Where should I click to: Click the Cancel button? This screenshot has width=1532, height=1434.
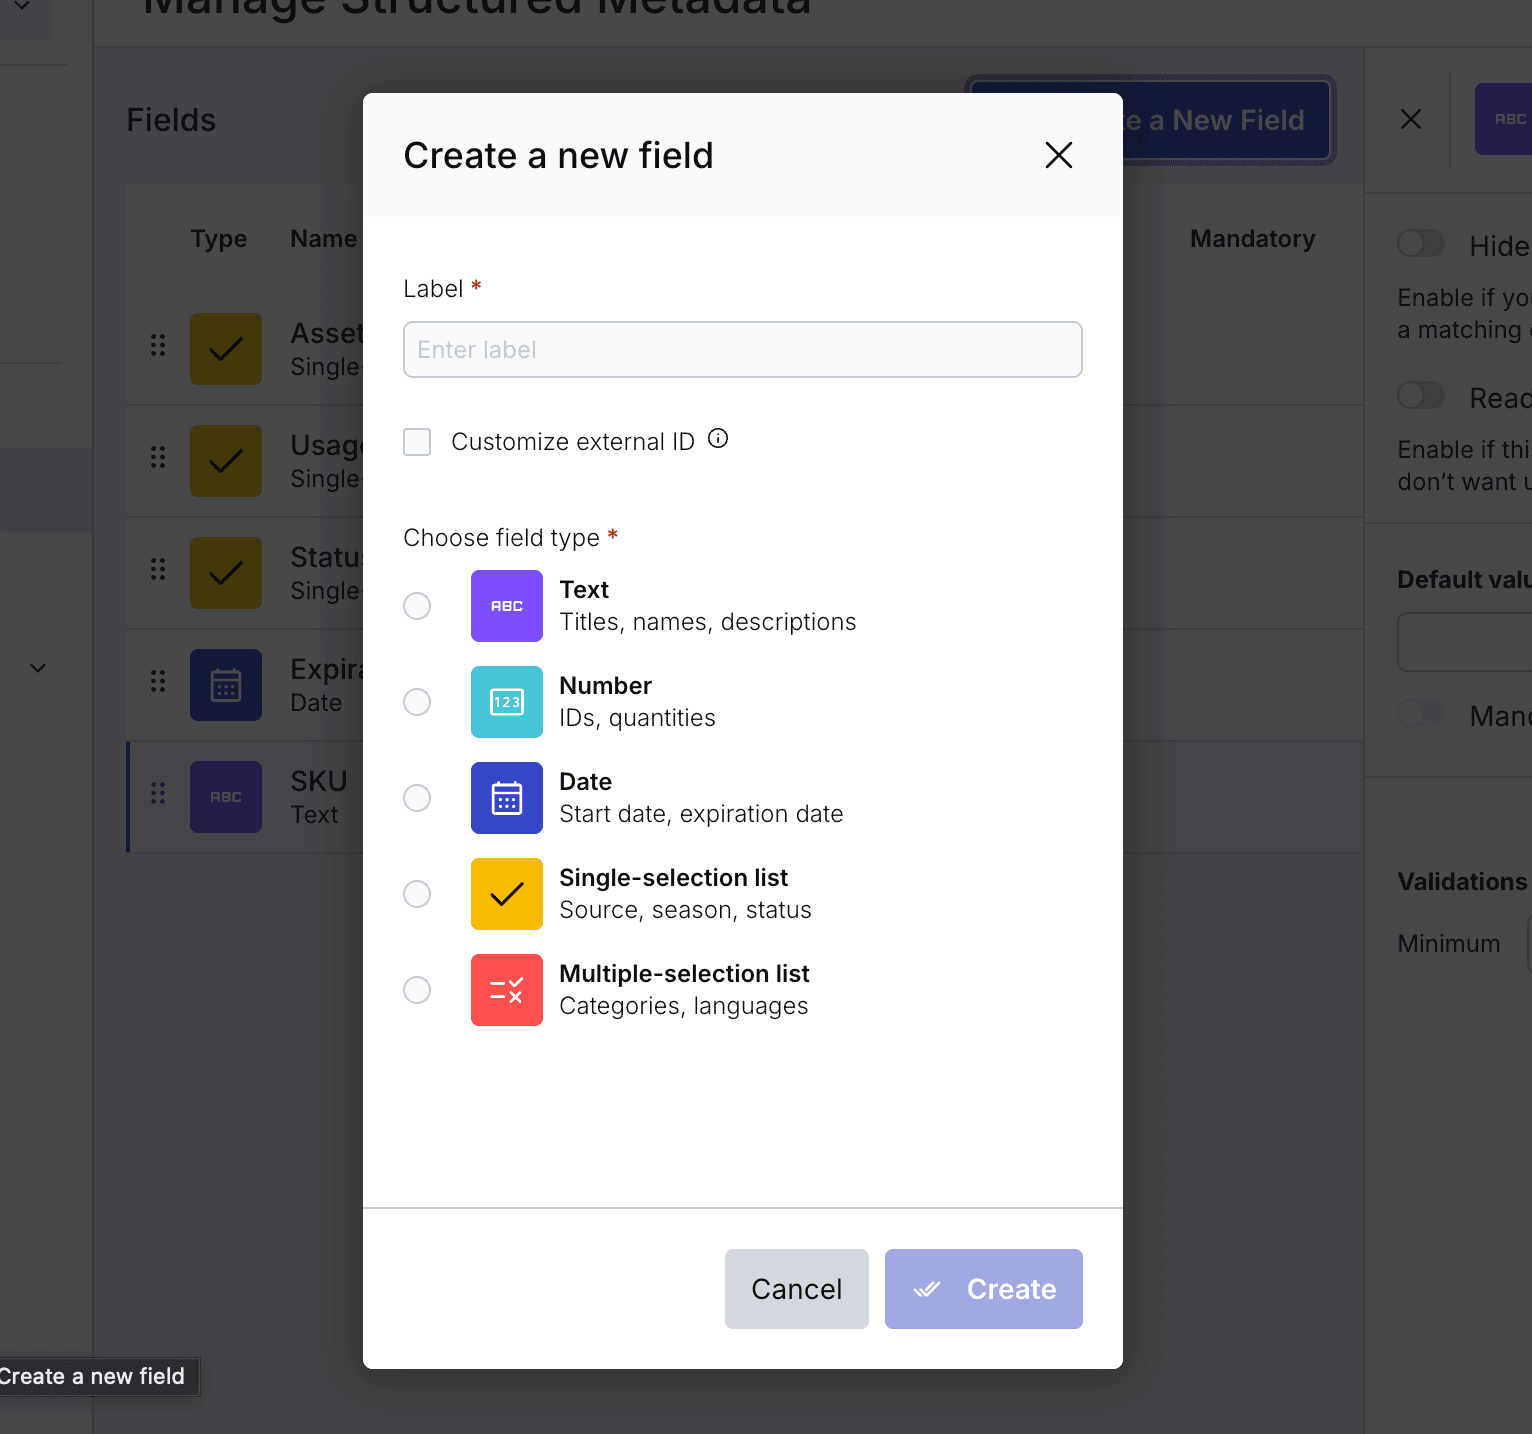tap(796, 1289)
